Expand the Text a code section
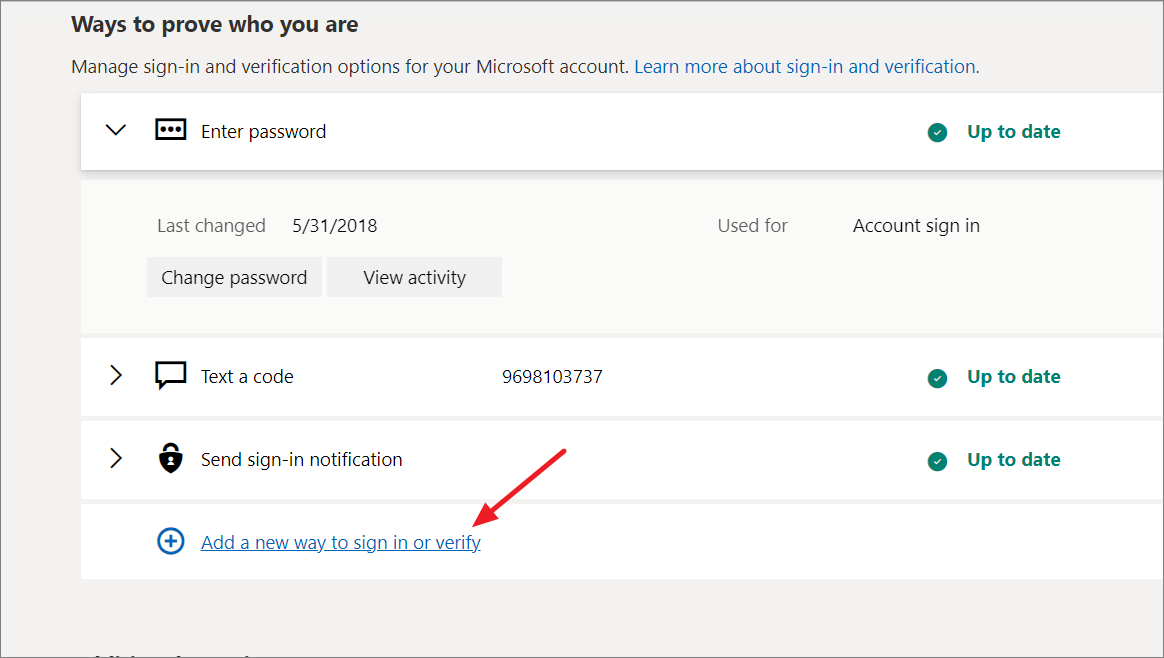 click(115, 375)
